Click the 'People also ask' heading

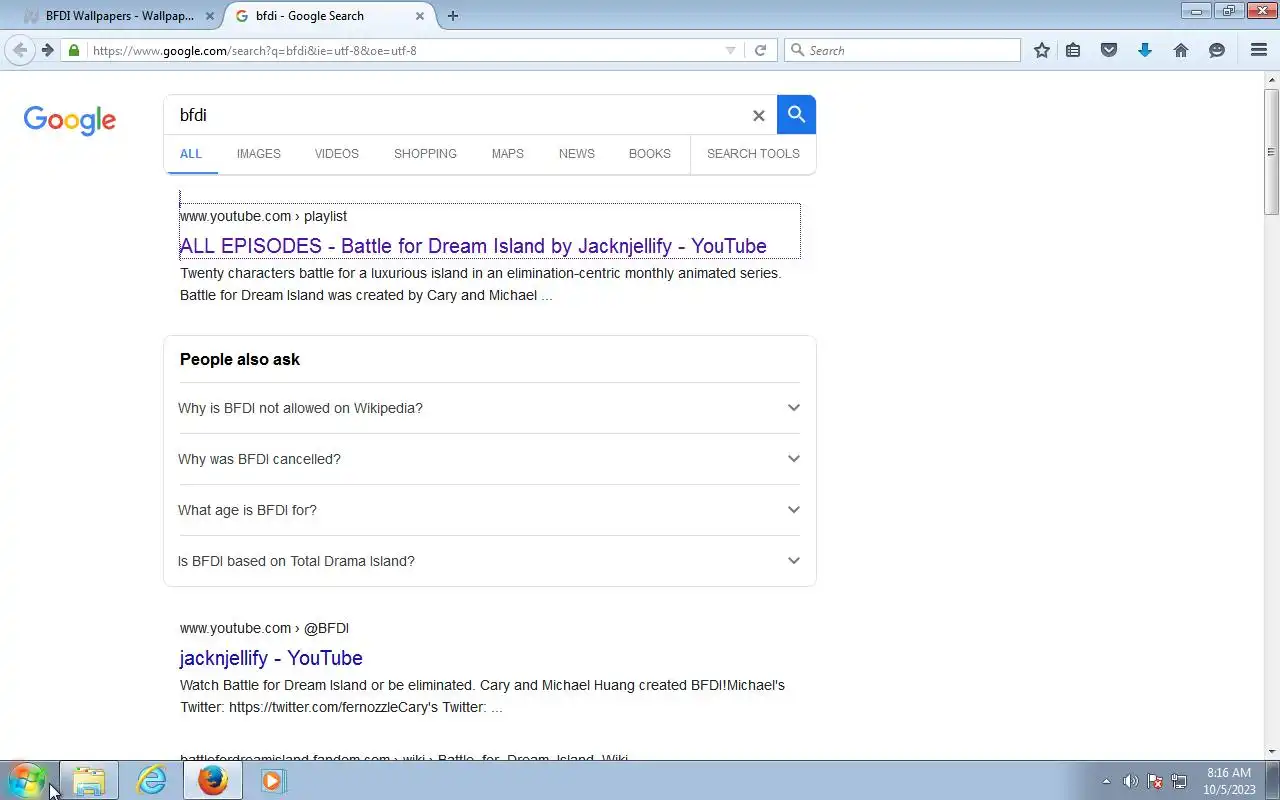point(240,360)
